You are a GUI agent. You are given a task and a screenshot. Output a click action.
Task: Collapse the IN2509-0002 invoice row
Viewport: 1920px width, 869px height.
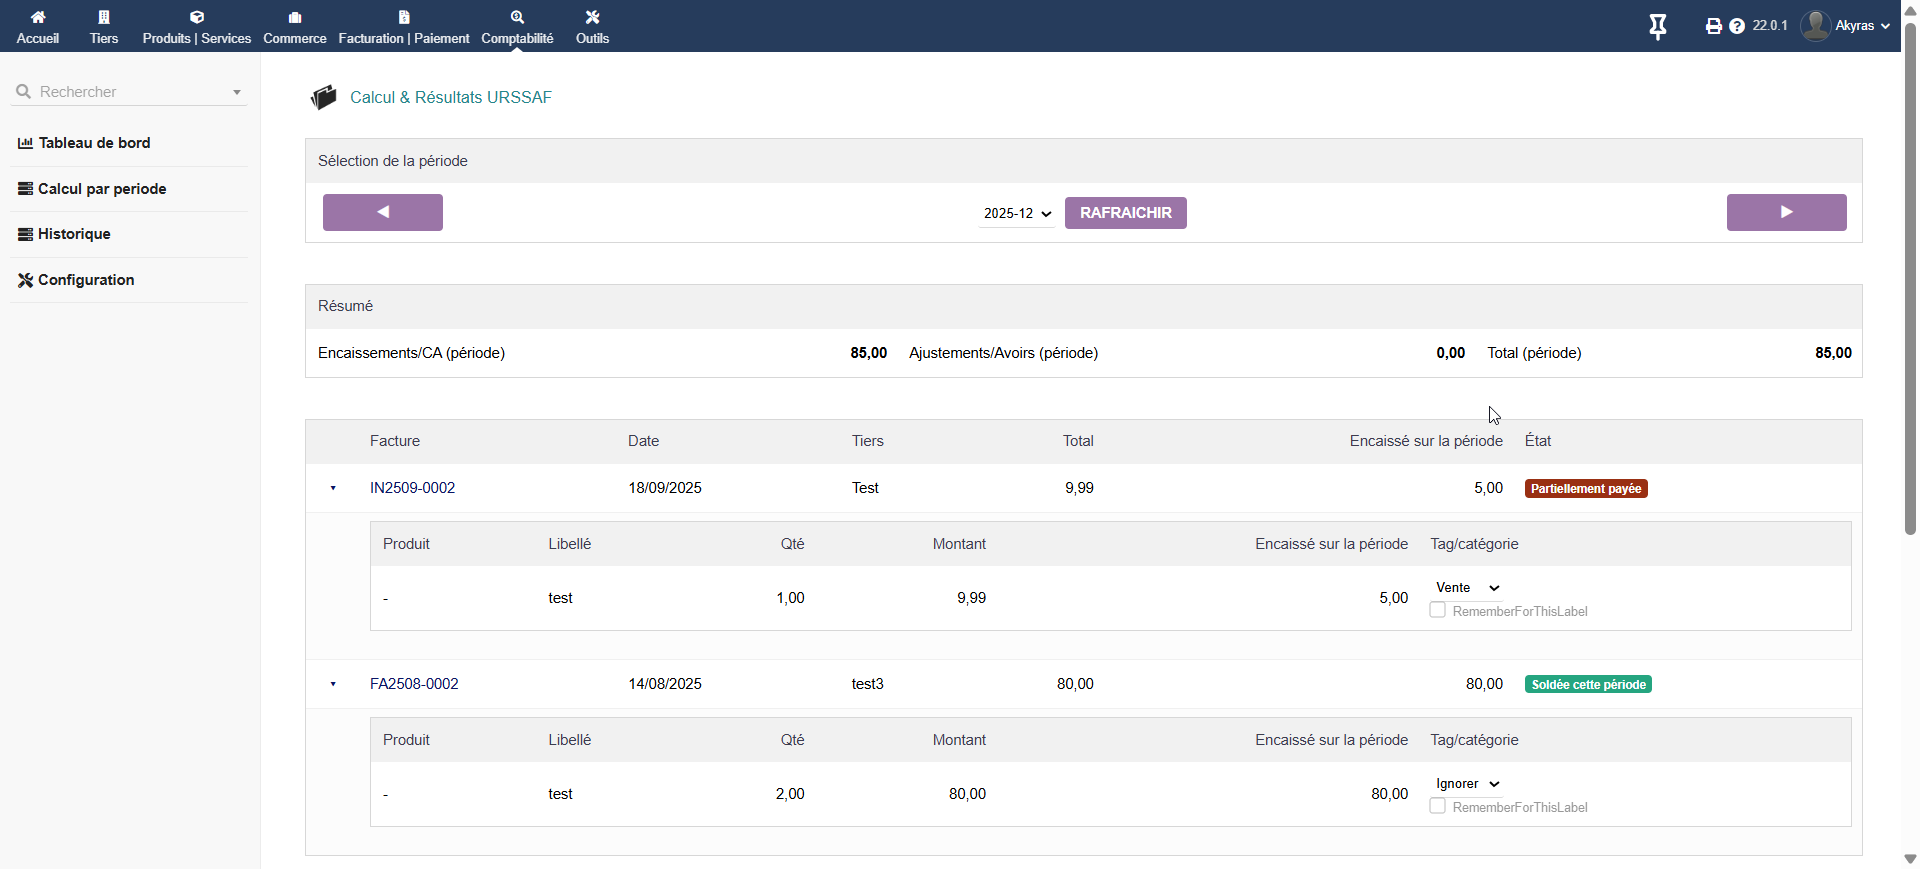[333, 488]
